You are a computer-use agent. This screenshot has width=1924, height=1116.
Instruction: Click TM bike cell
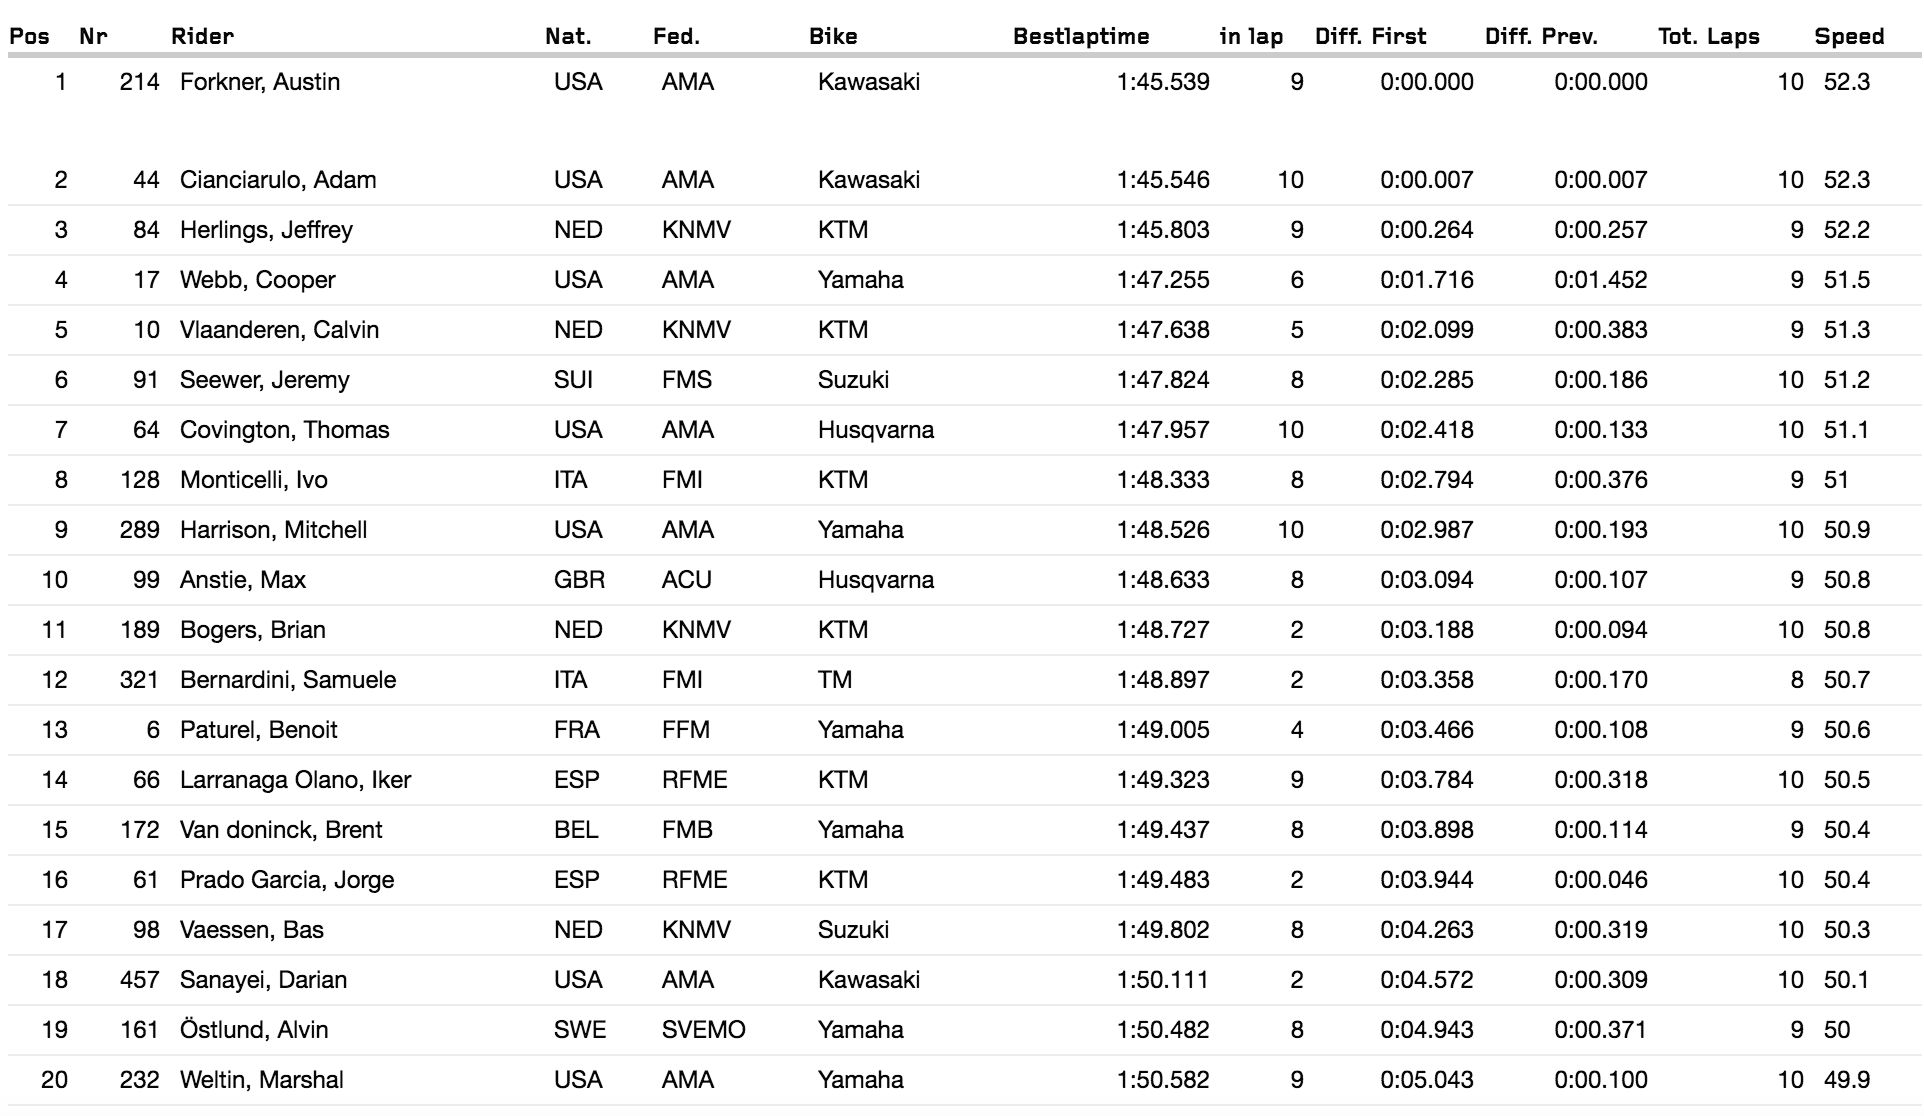tap(834, 680)
